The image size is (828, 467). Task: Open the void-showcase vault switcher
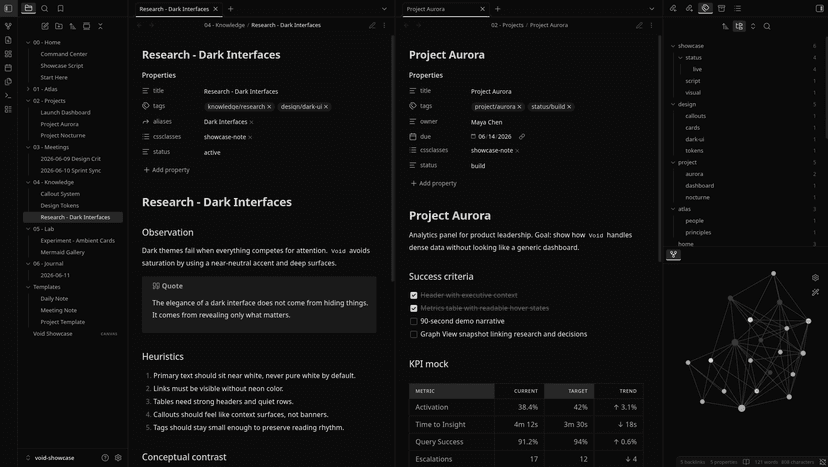click(50, 458)
